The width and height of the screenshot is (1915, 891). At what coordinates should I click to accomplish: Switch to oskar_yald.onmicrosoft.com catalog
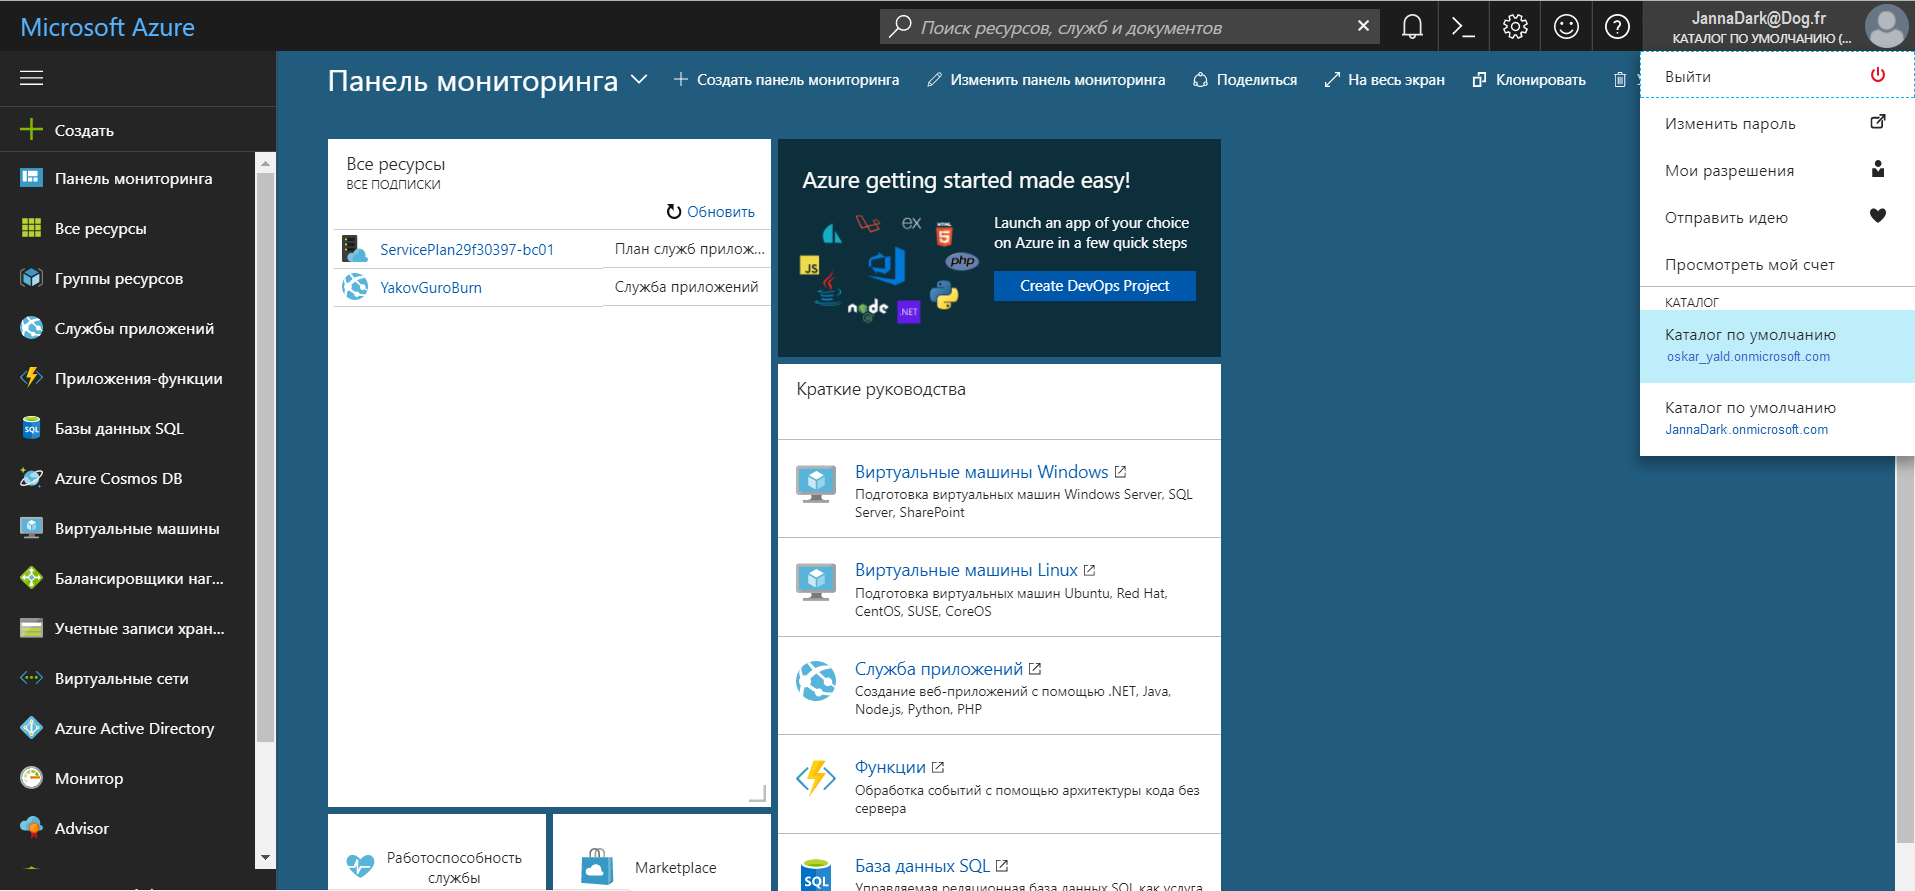point(1777,346)
